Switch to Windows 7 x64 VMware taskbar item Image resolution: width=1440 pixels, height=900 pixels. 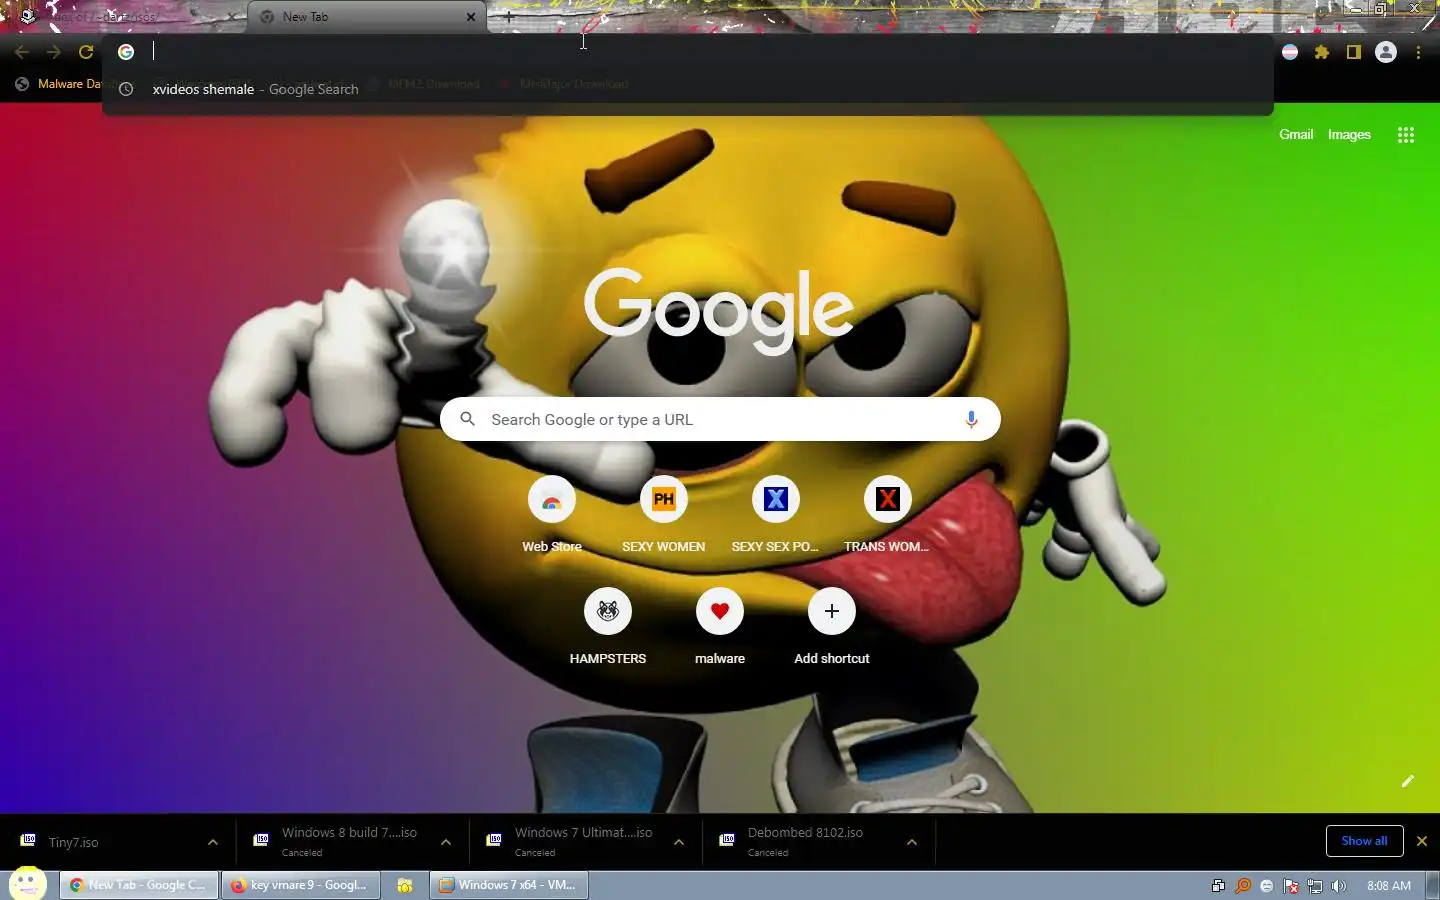pyautogui.click(x=509, y=885)
